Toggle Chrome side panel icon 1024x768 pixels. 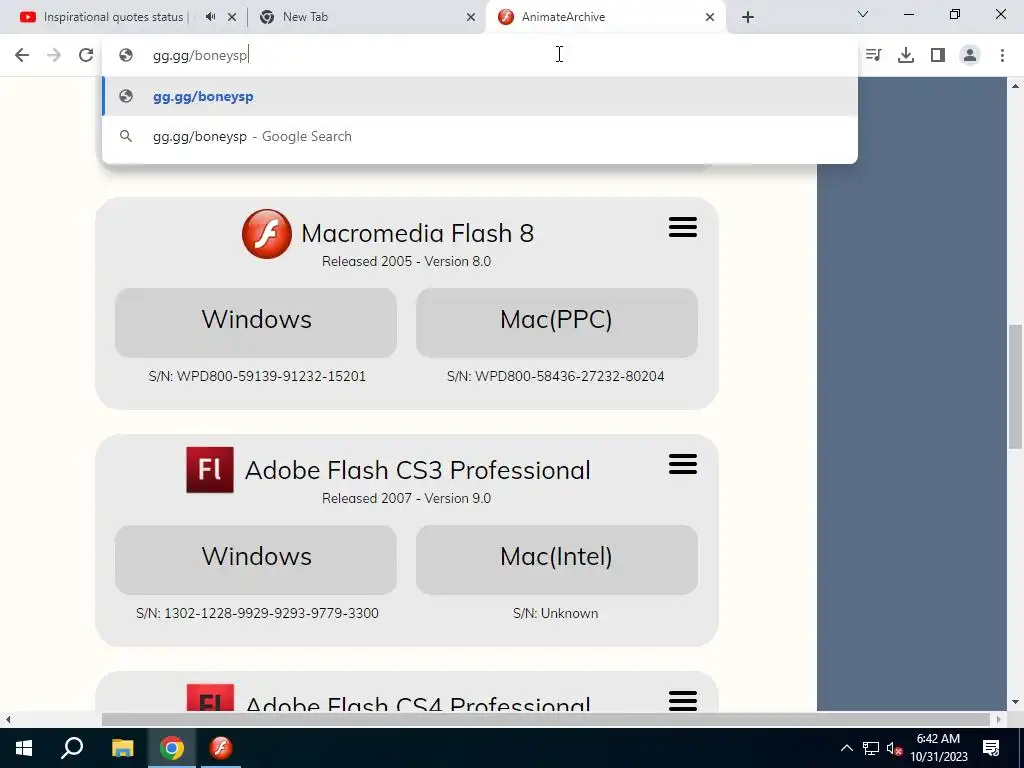(x=938, y=56)
